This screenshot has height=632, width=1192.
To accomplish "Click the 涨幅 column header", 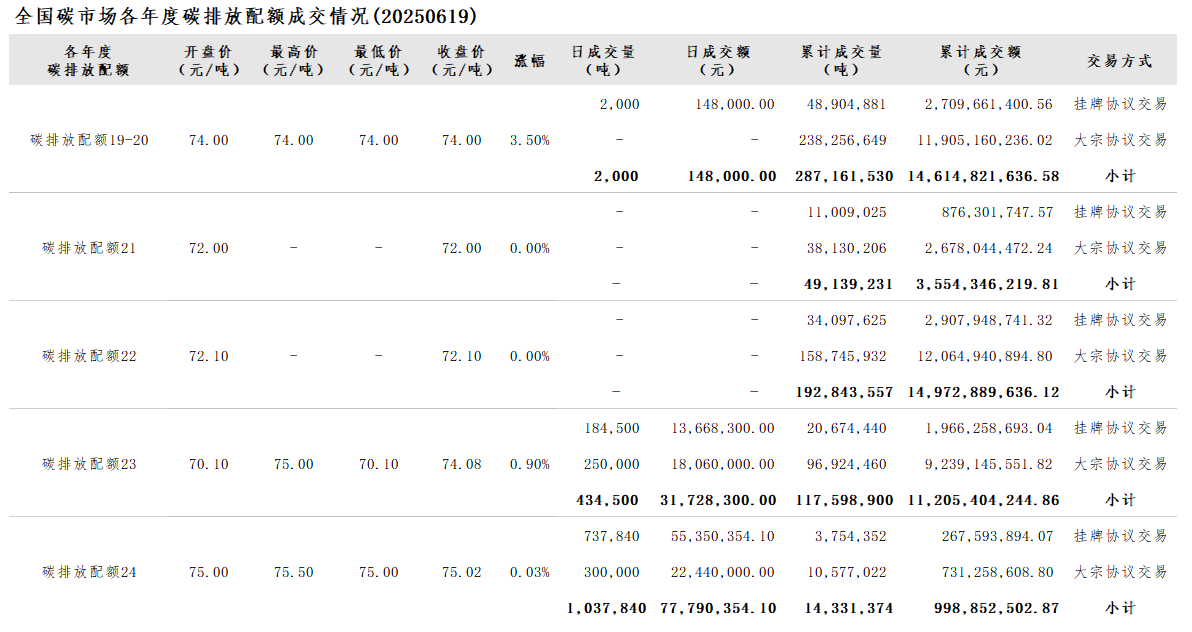I will click(529, 60).
